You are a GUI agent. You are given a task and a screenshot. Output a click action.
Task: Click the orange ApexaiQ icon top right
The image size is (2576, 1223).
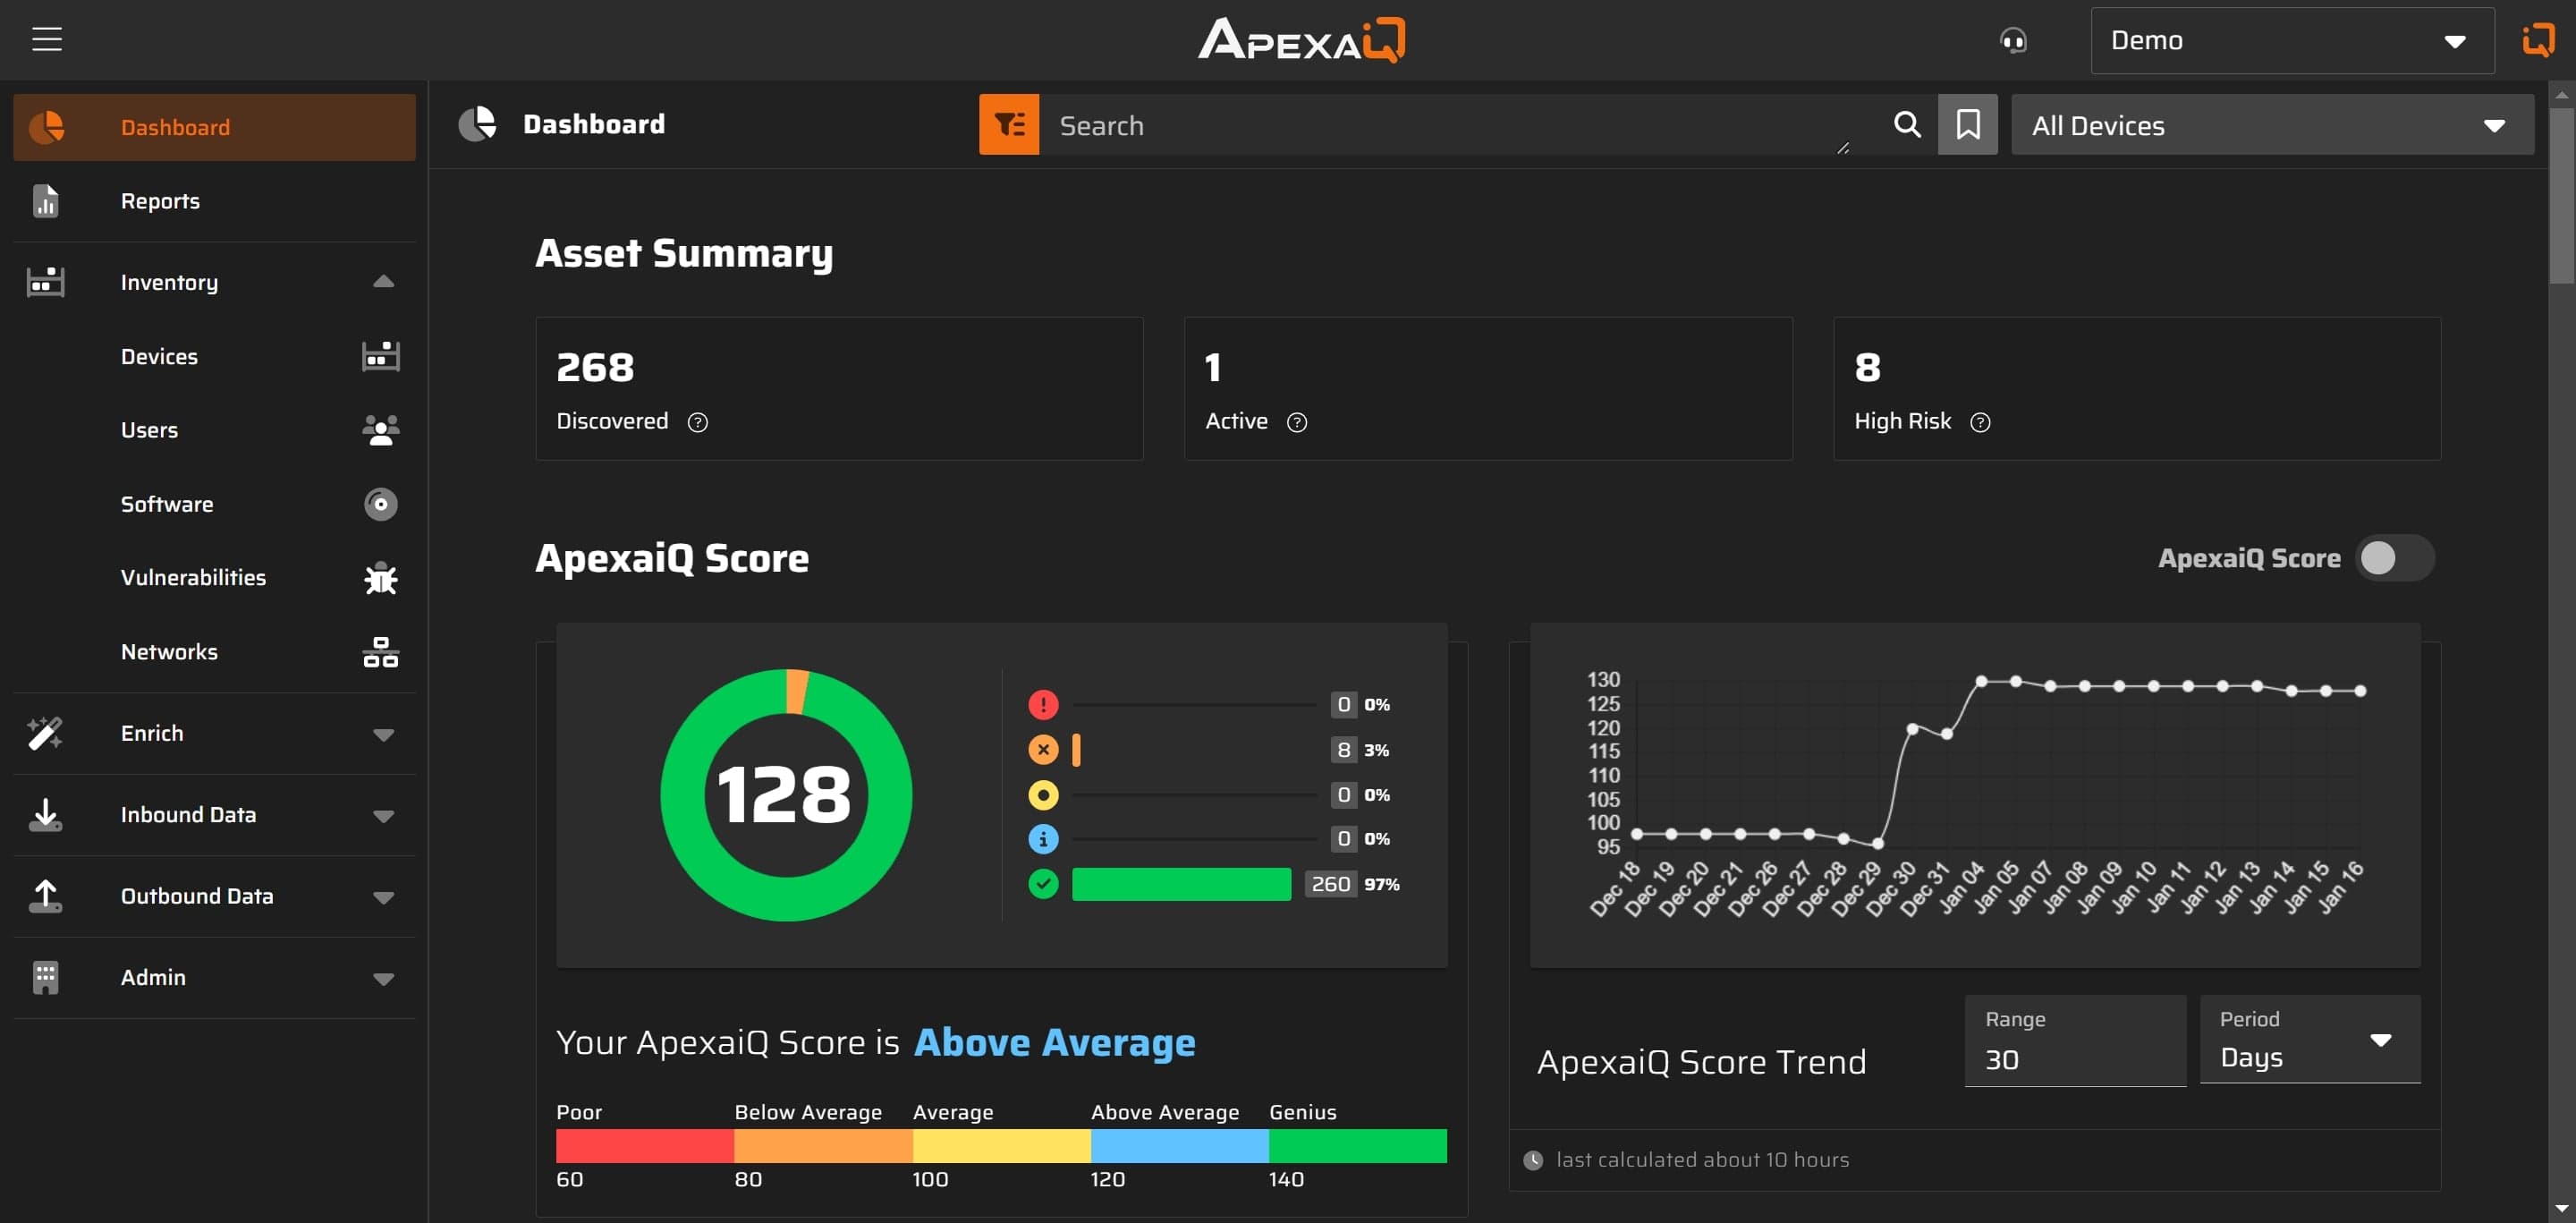coord(2538,40)
